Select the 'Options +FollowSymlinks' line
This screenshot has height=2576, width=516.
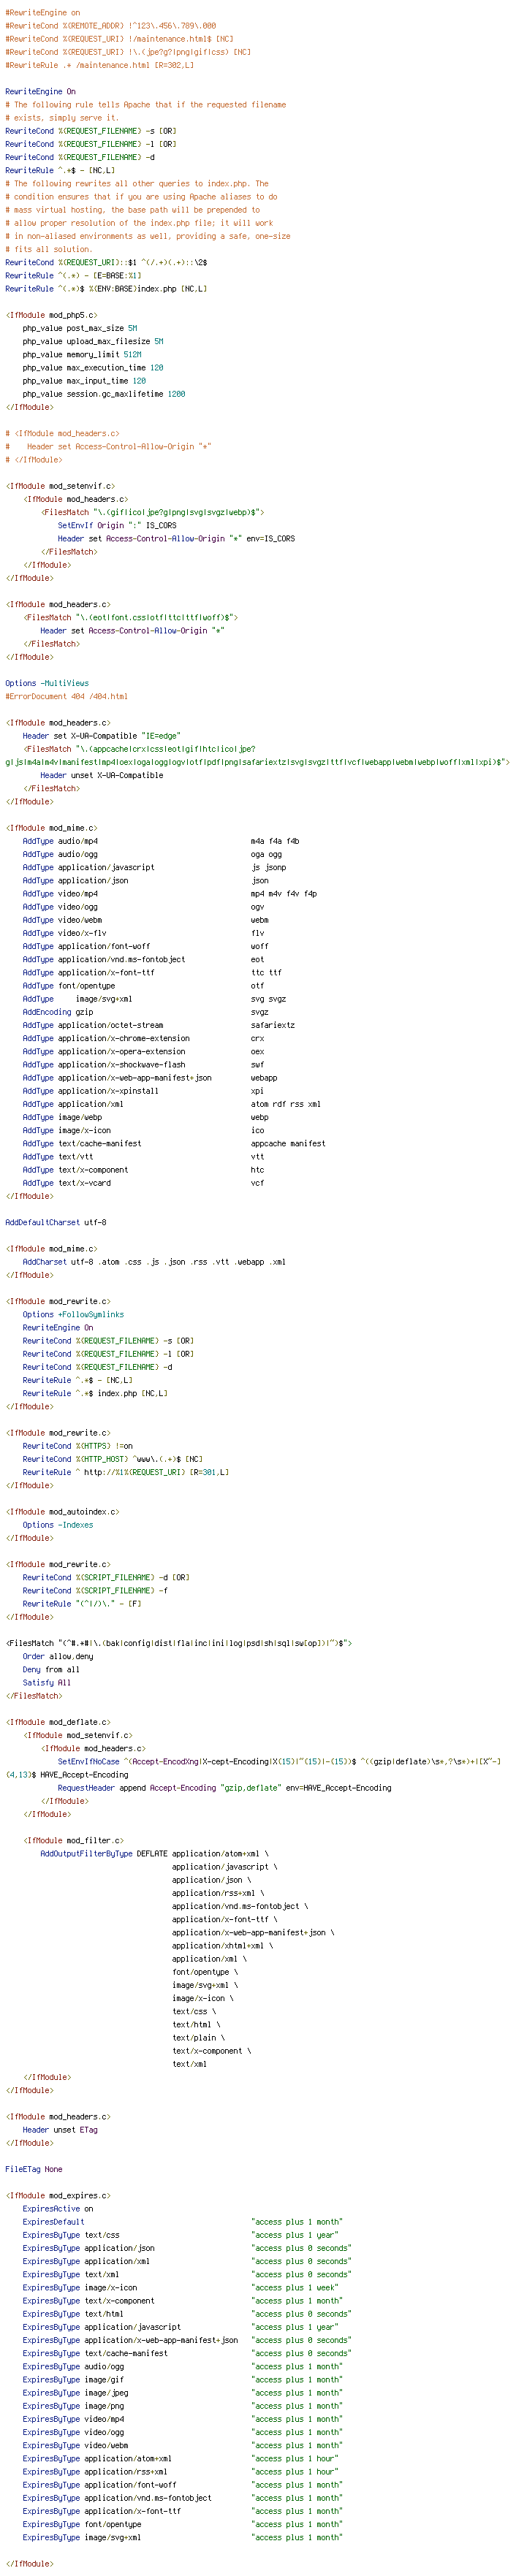[x=73, y=1314]
